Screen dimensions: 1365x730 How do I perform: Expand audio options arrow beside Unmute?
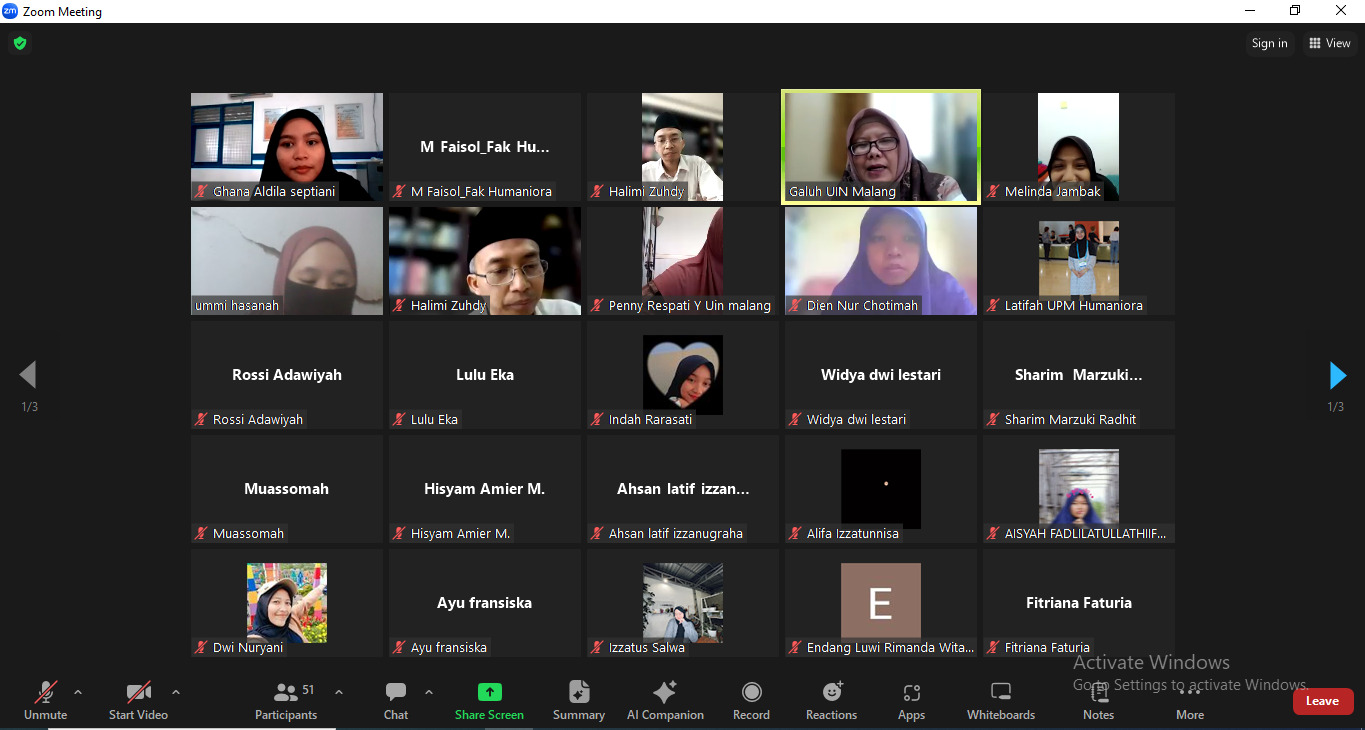click(x=78, y=692)
